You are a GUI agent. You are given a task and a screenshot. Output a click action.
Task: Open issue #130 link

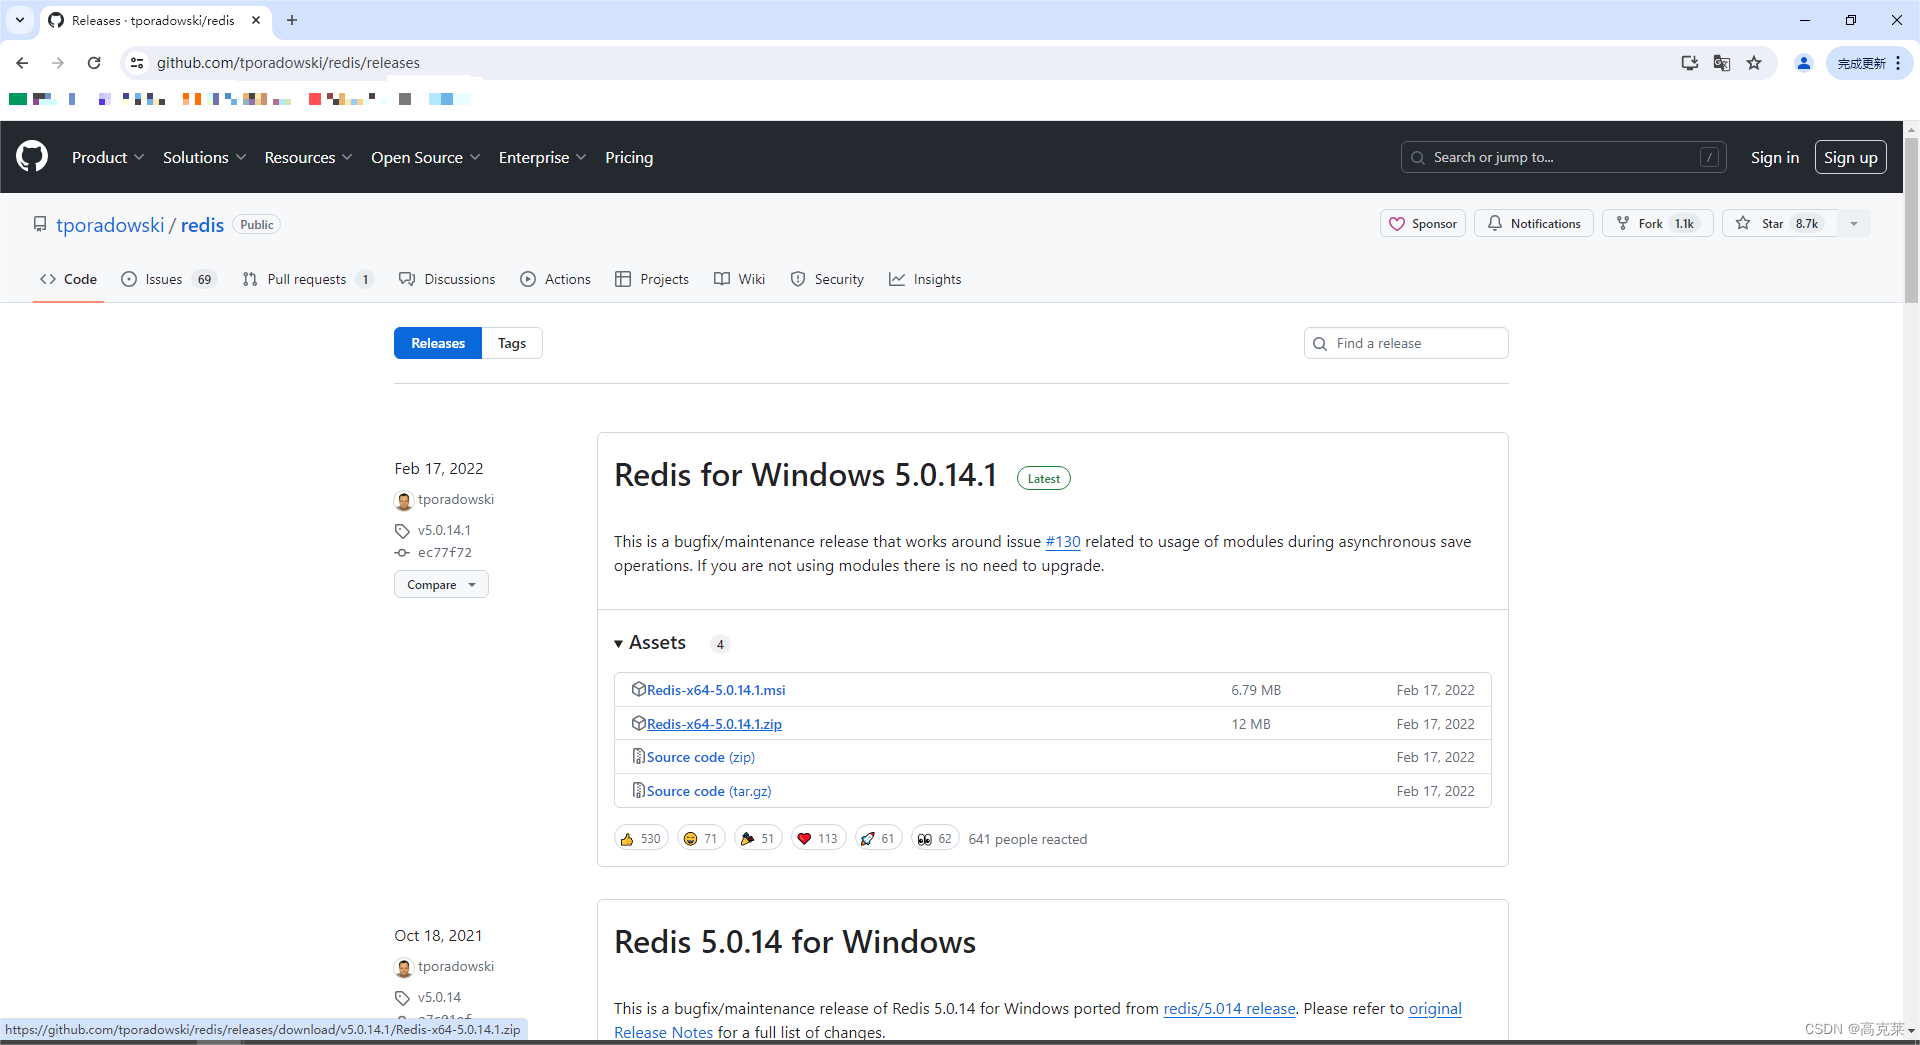point(1063,541)
